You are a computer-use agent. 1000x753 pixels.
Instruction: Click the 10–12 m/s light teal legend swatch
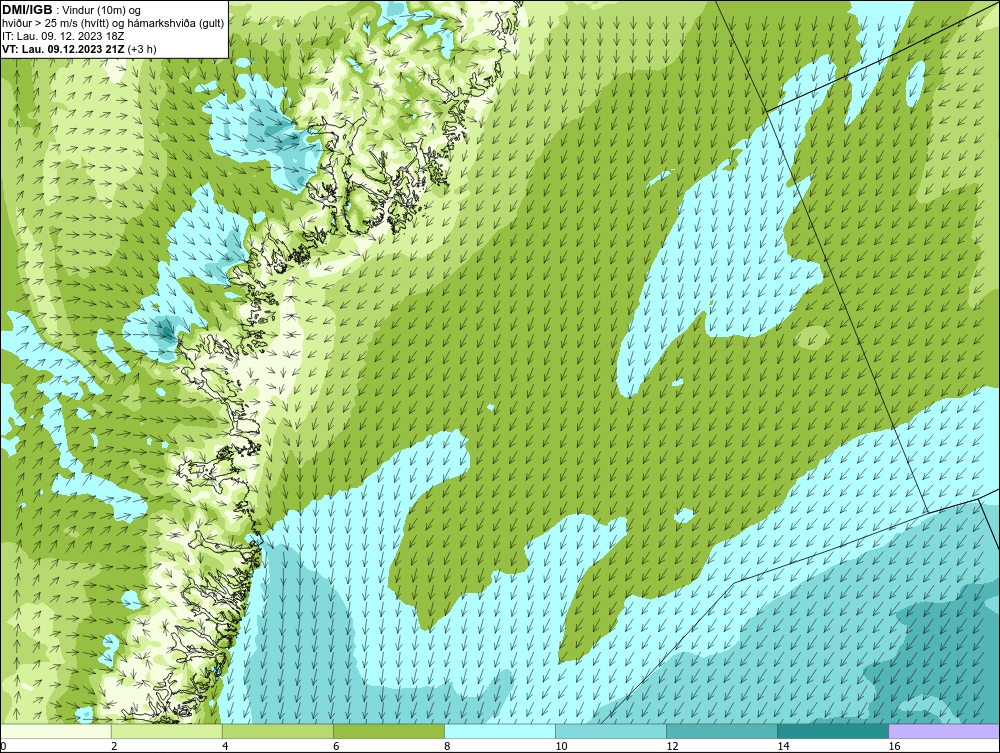point(611,731)
